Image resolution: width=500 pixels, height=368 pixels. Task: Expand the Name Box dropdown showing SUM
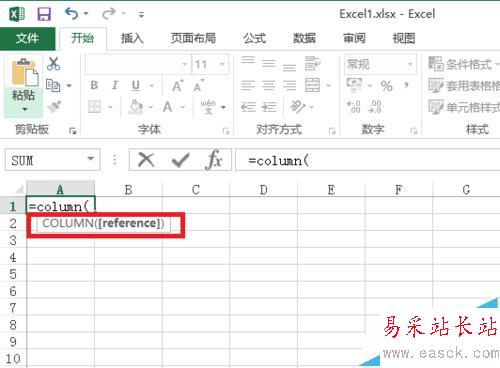click(91, 159)
